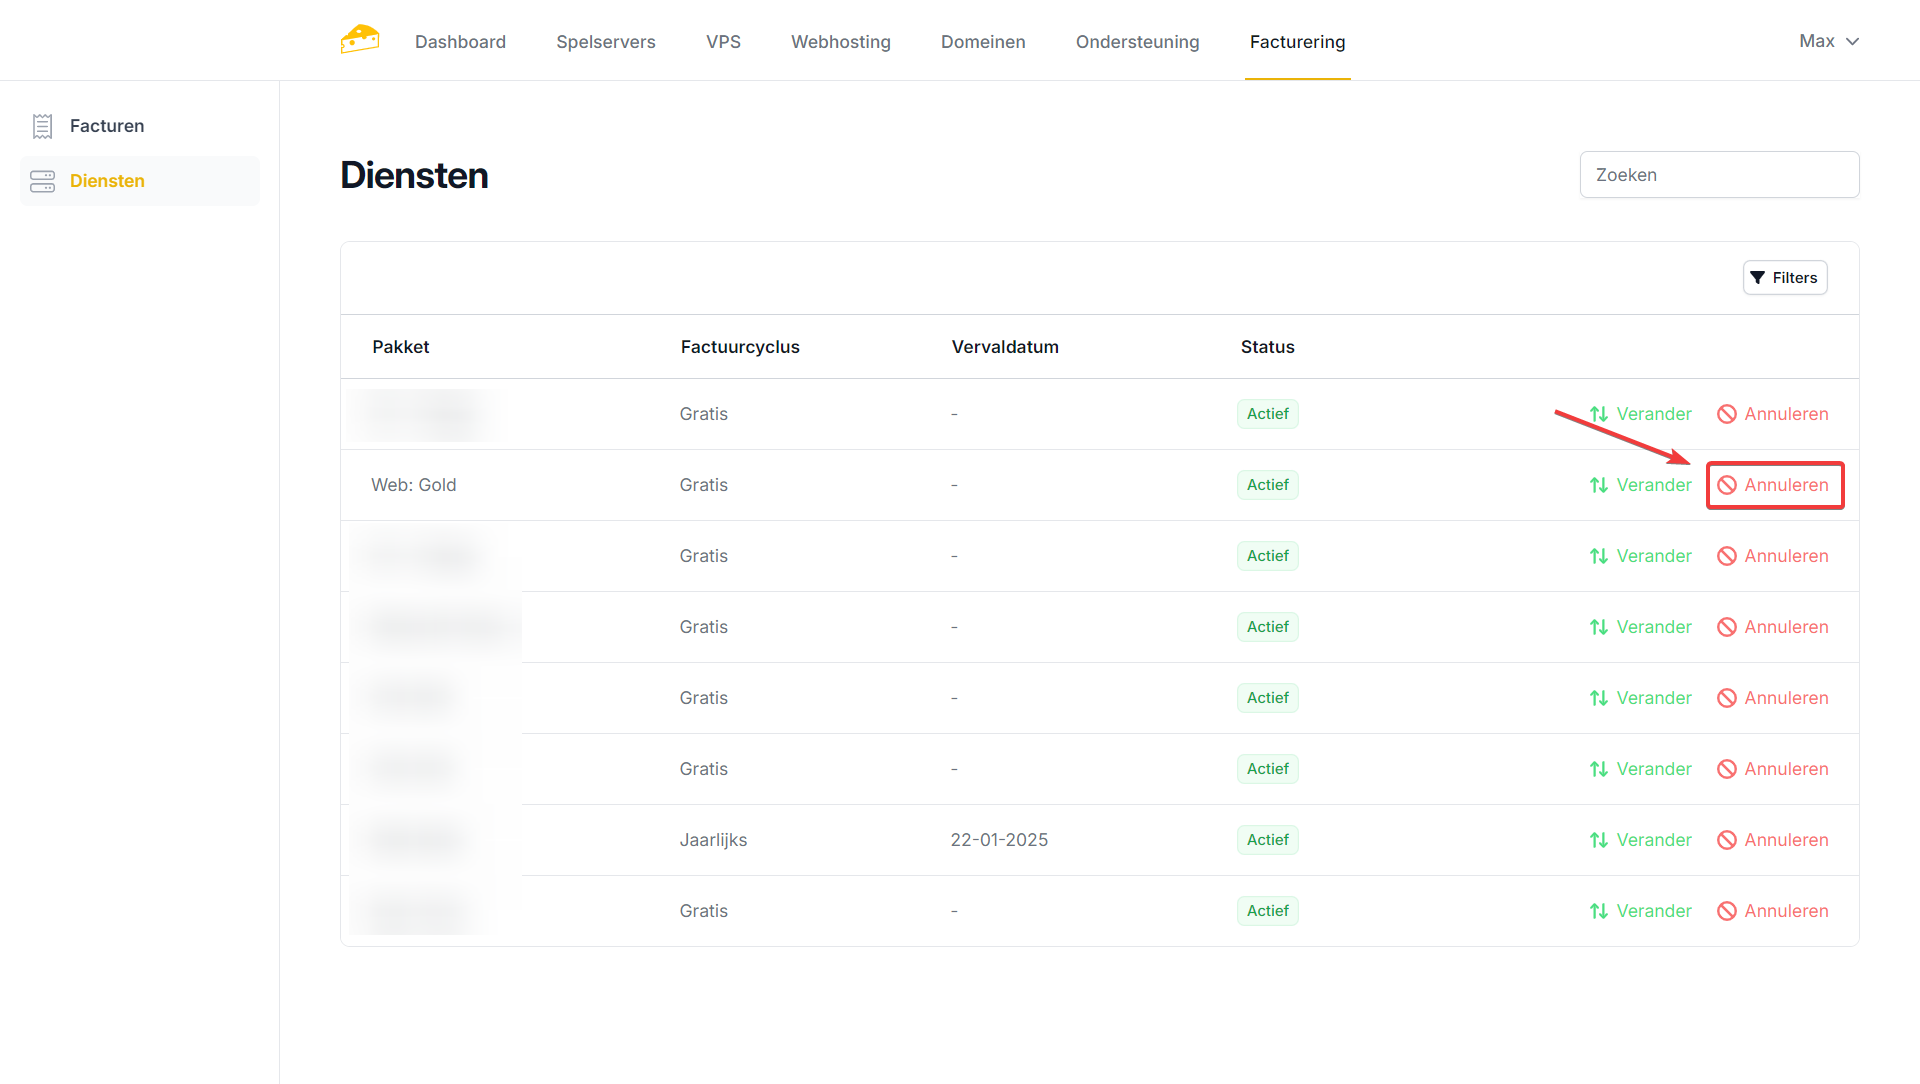Click Verander arrows icon for Web: Gold
The height and width of the screenshot is (1084, 1920).
coord(1599,485)
